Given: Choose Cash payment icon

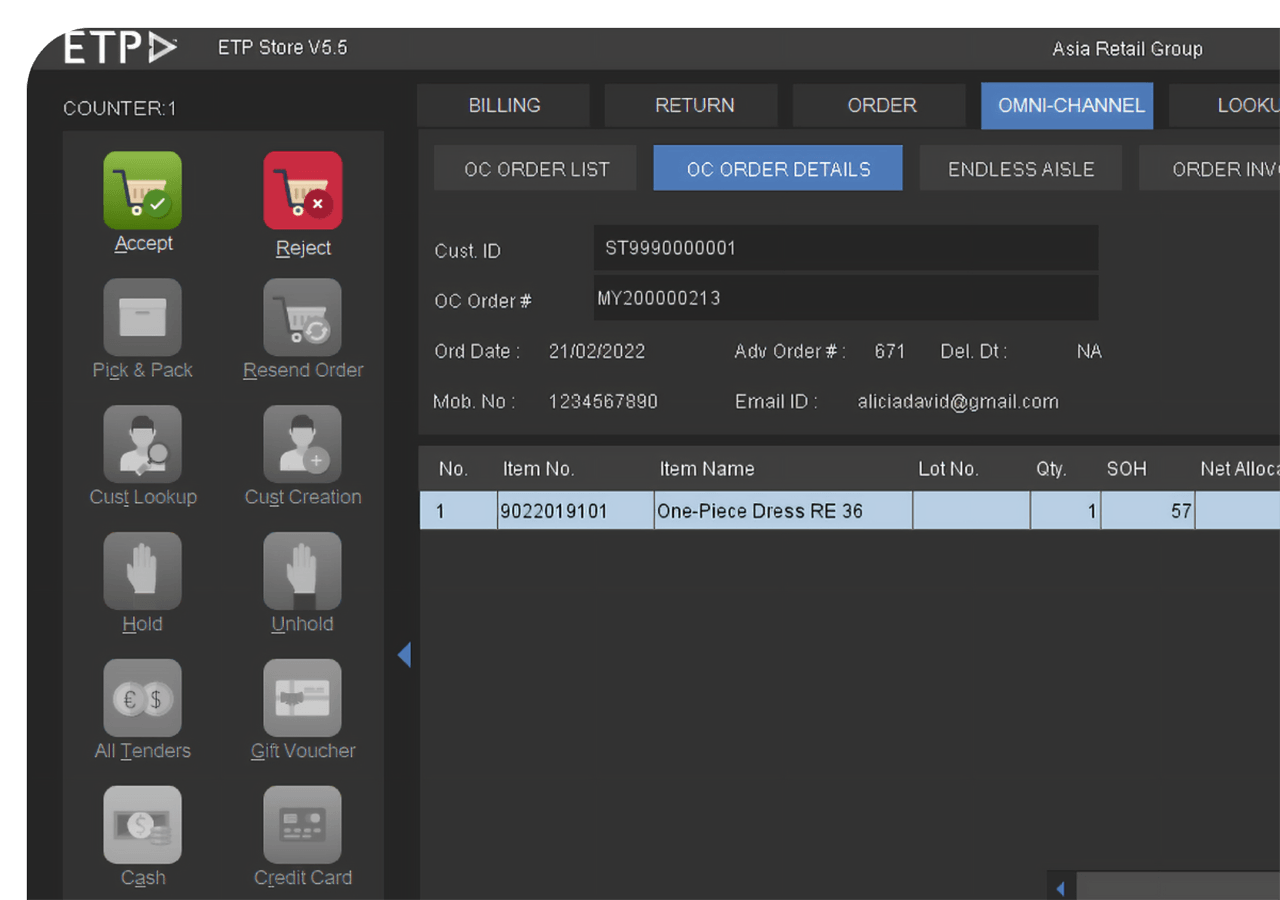Looking at the screenshot, I should click(142, 825).
